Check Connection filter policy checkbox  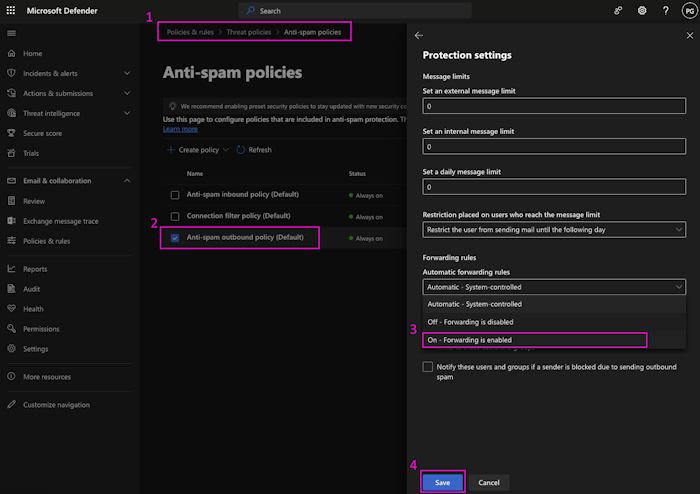coord(175,216)
